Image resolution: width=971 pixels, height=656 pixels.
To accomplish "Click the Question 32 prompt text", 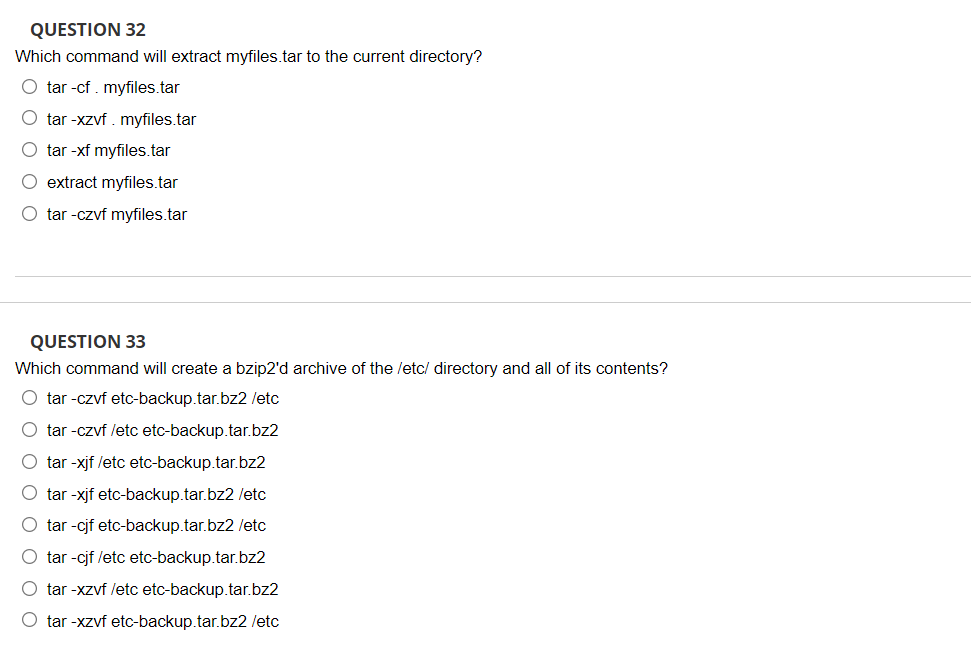I will pyautogui.click(x=248, y=56).
